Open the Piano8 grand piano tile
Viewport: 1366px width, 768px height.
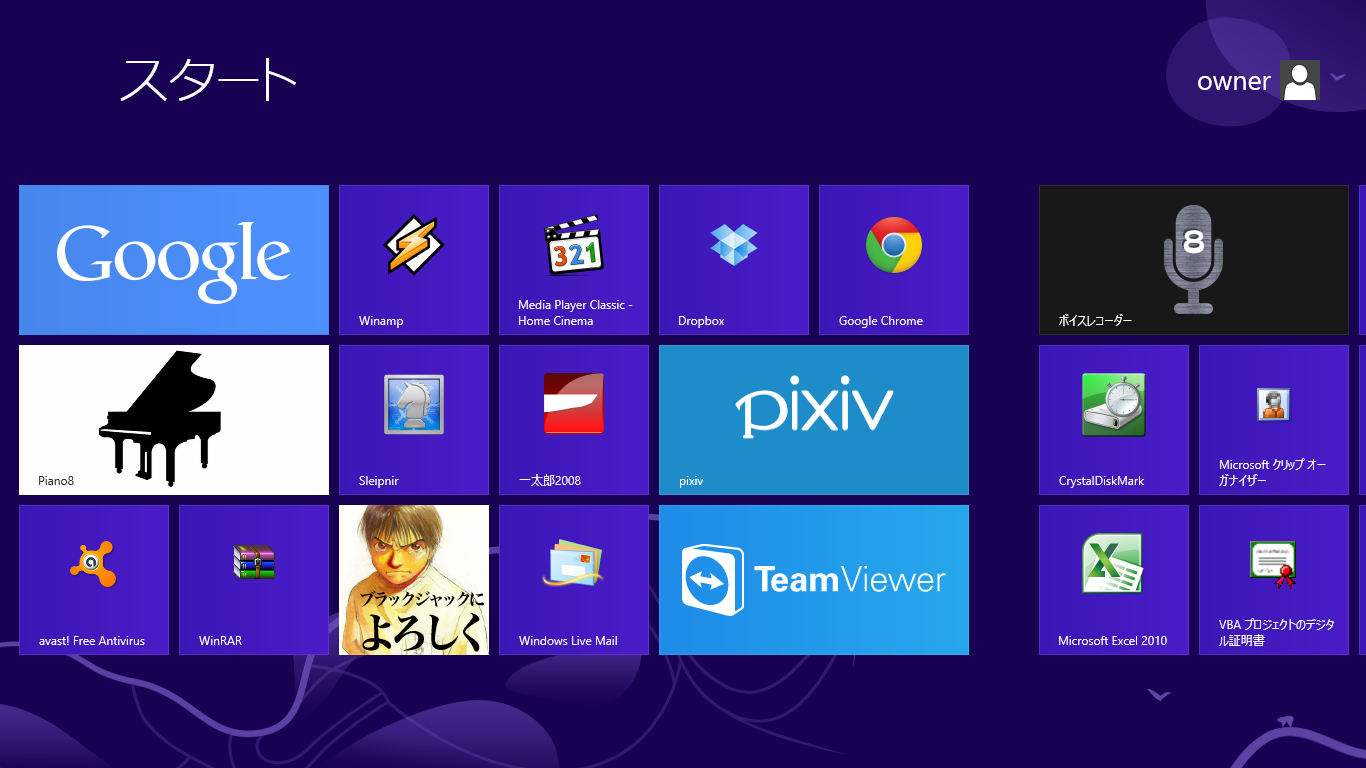click(174, 420)
